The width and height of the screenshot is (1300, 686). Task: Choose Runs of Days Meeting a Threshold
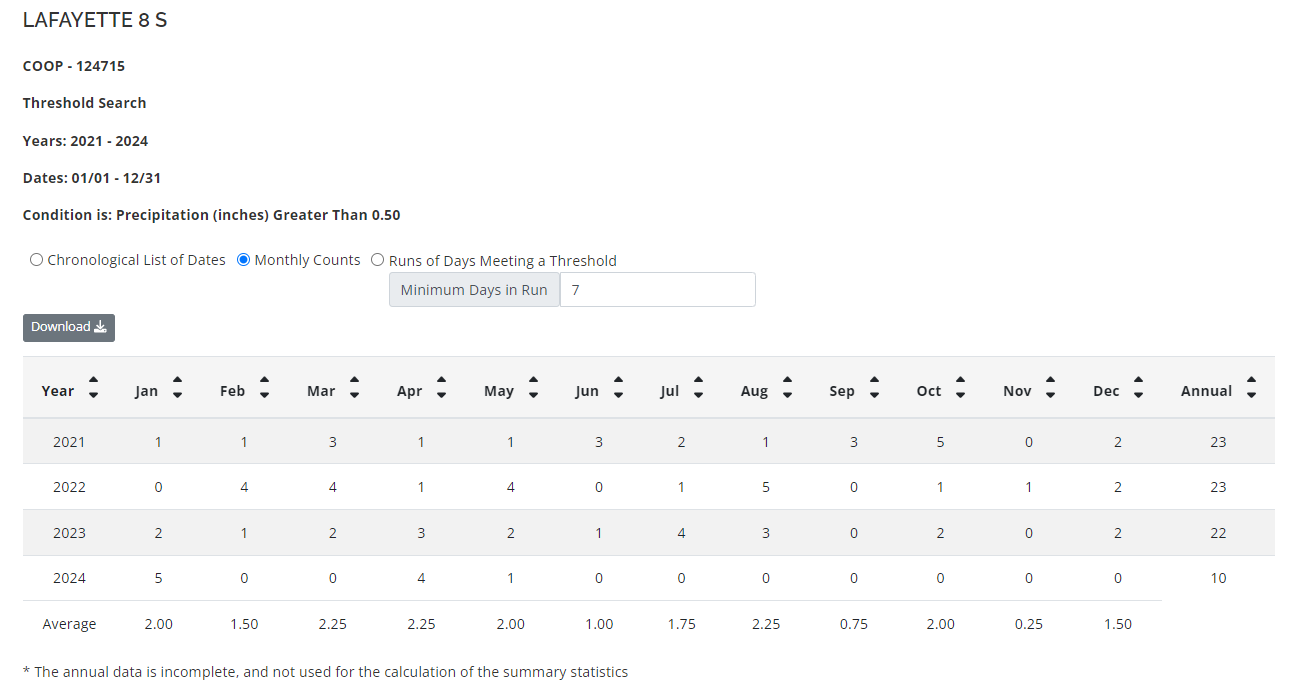[x=378, y=260]
